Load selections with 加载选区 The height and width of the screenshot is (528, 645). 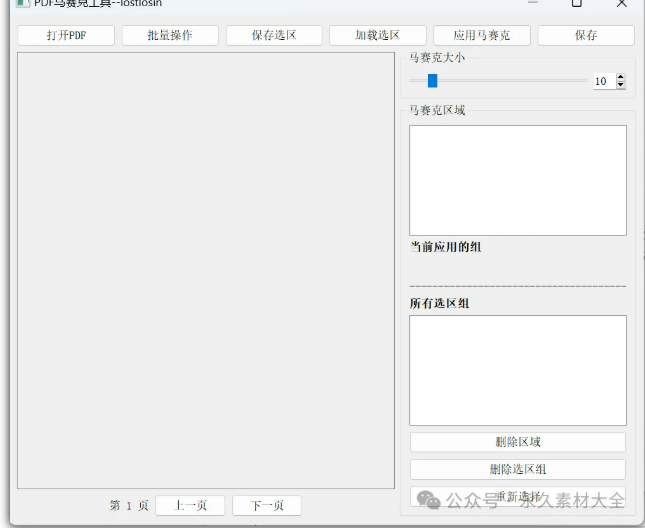[377, 35]
